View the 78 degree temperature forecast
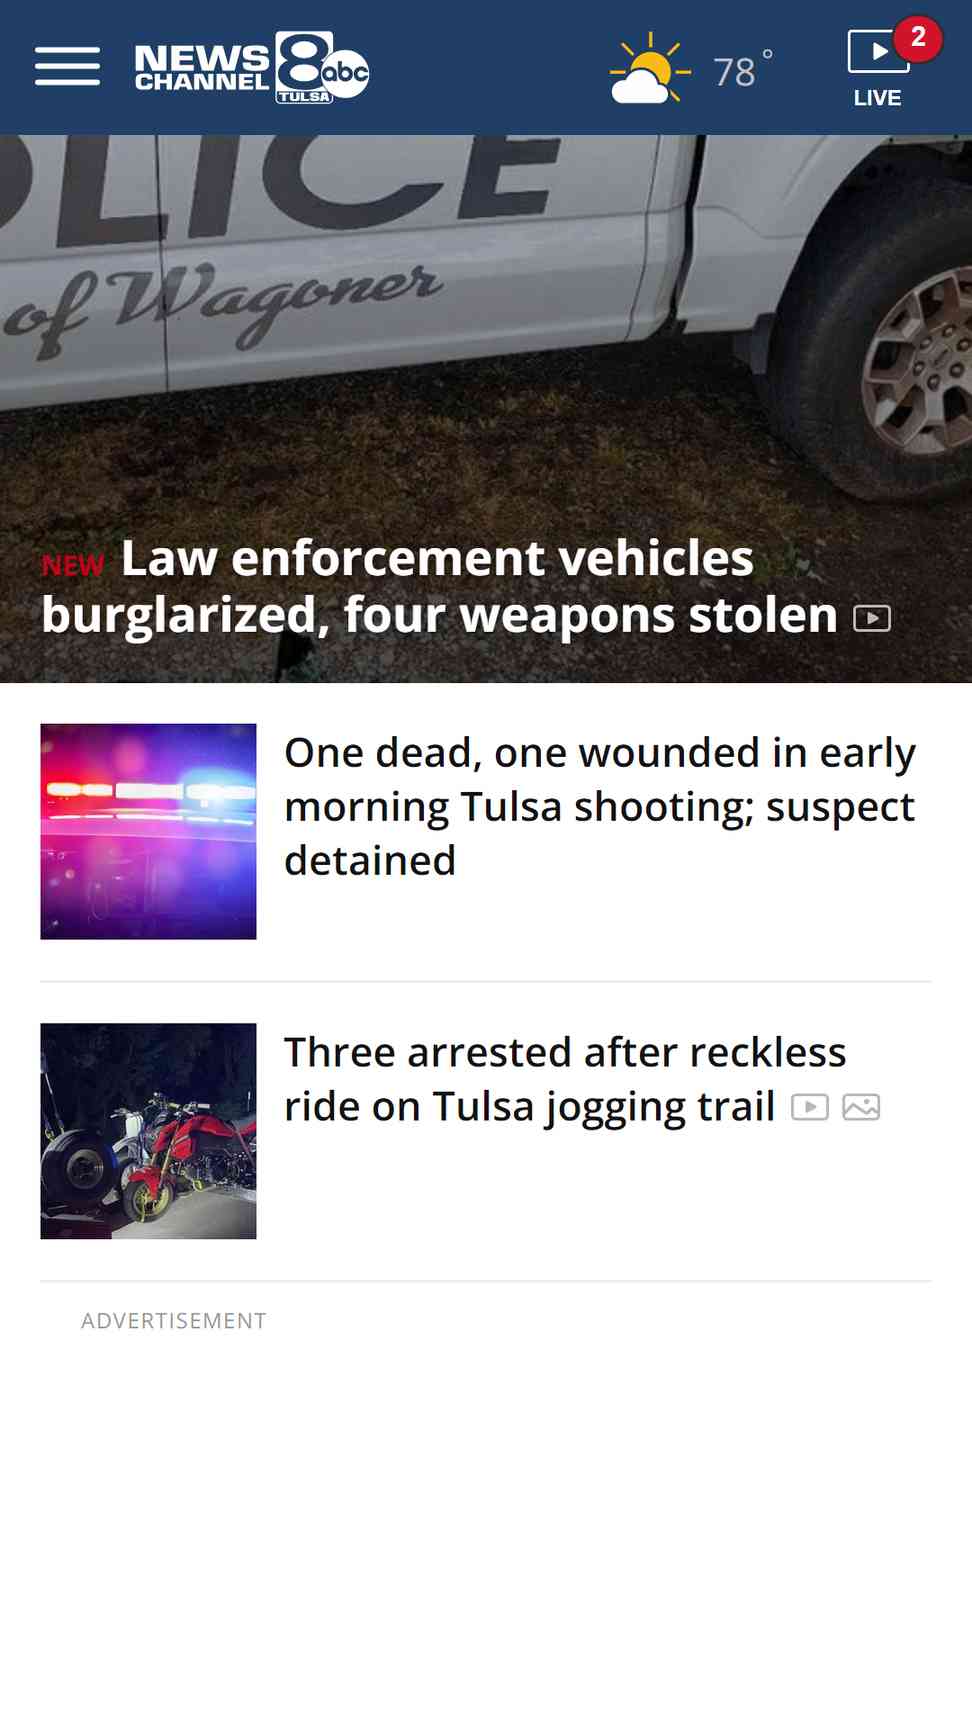The image size is (972, 1728). (742, 70)
